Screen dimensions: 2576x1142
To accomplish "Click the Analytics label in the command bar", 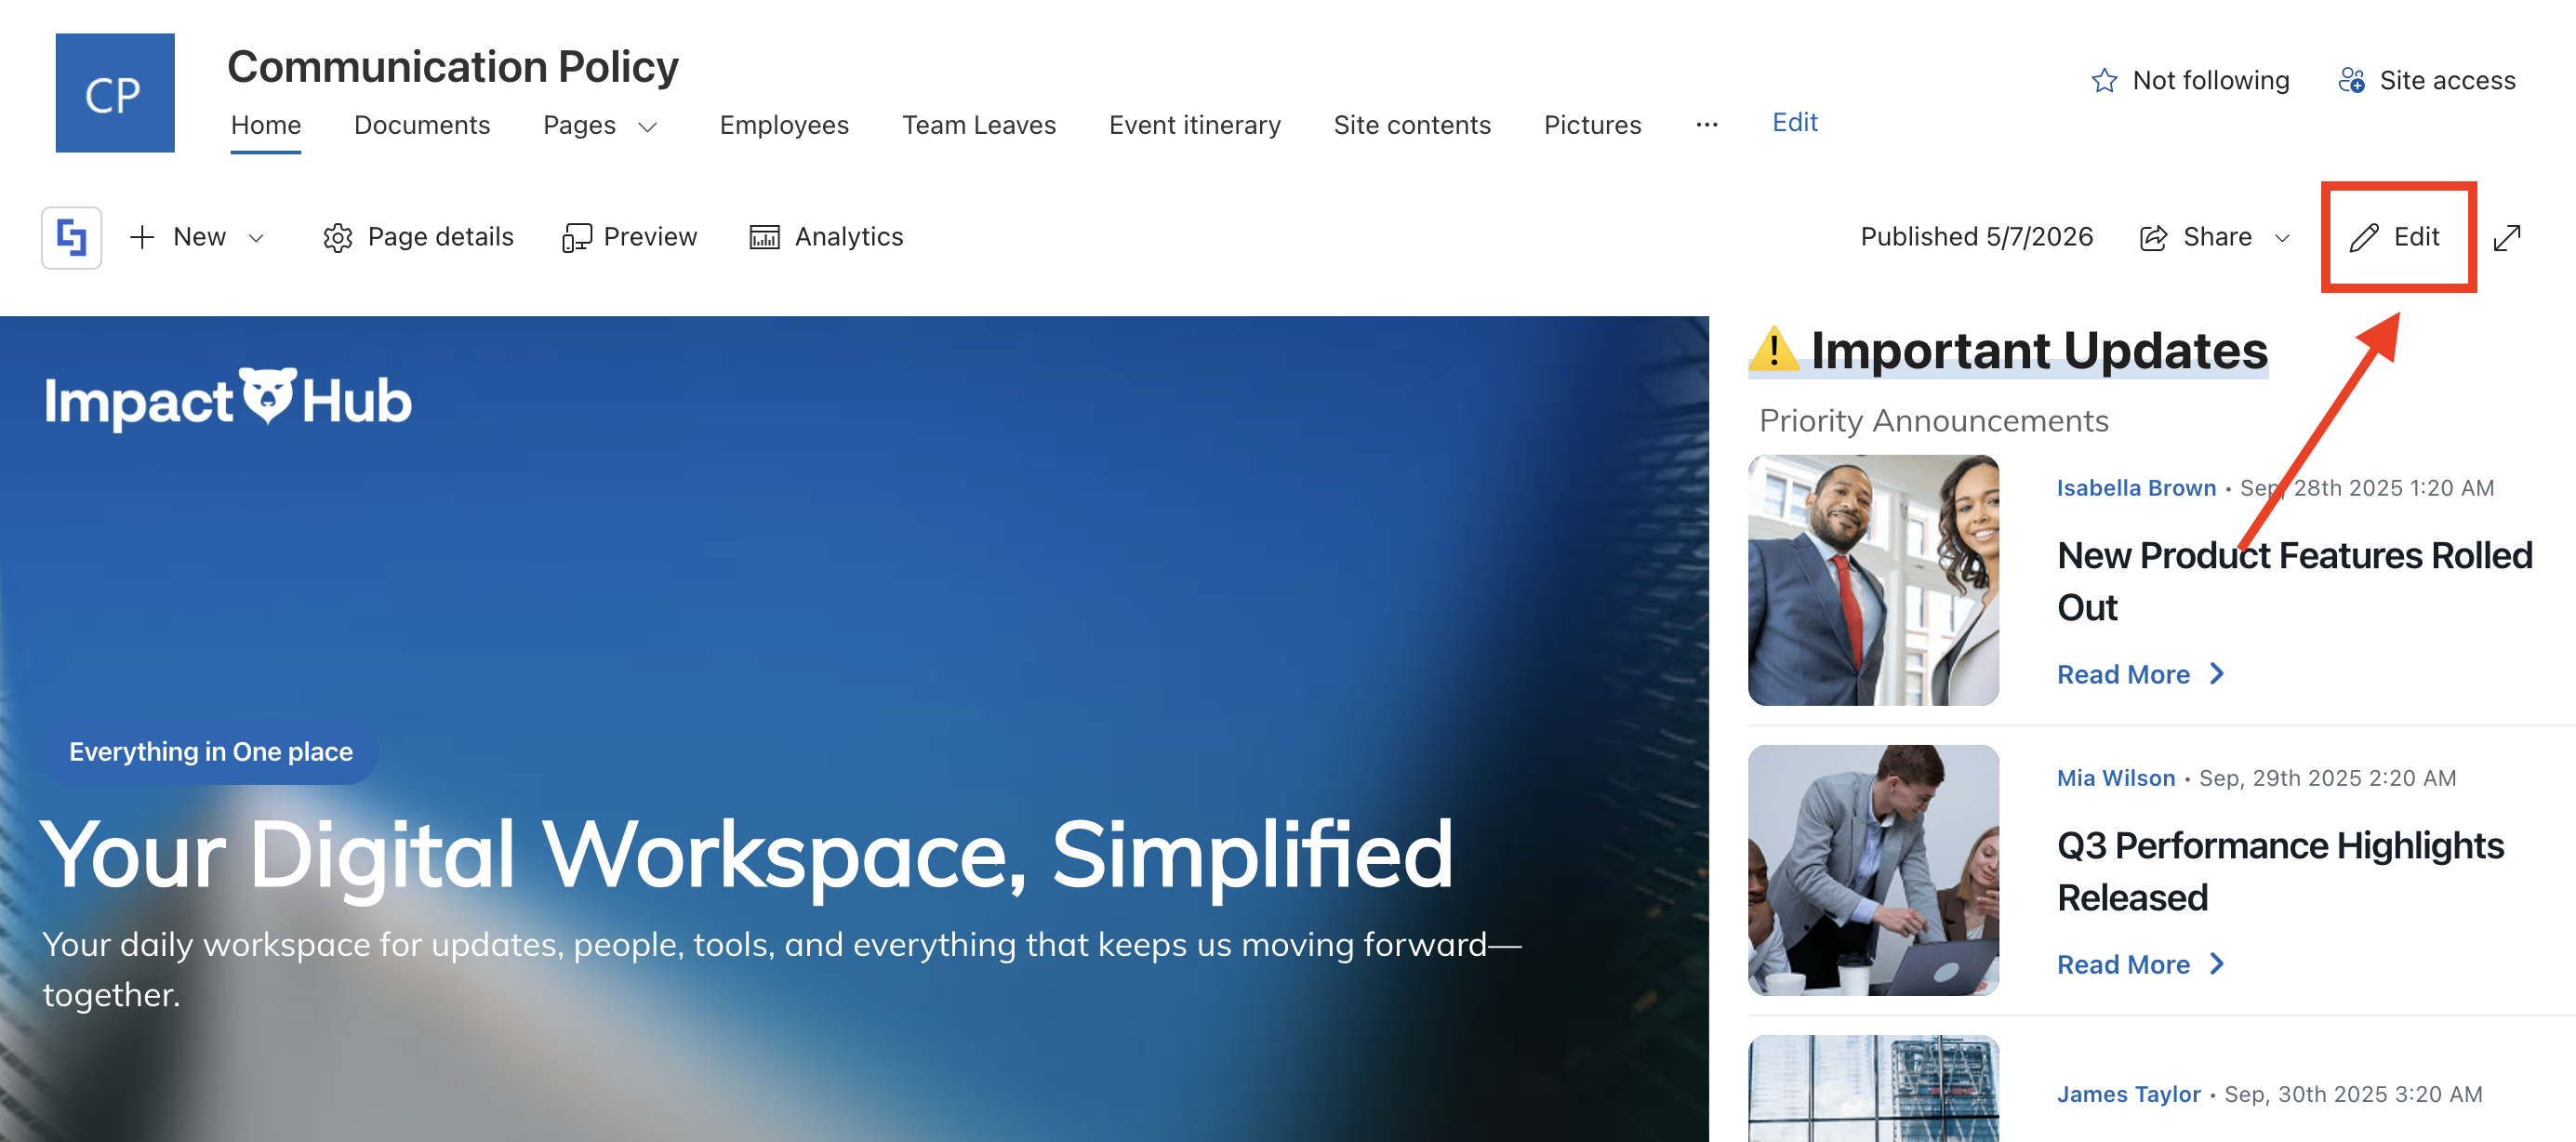I will (849, 237).
